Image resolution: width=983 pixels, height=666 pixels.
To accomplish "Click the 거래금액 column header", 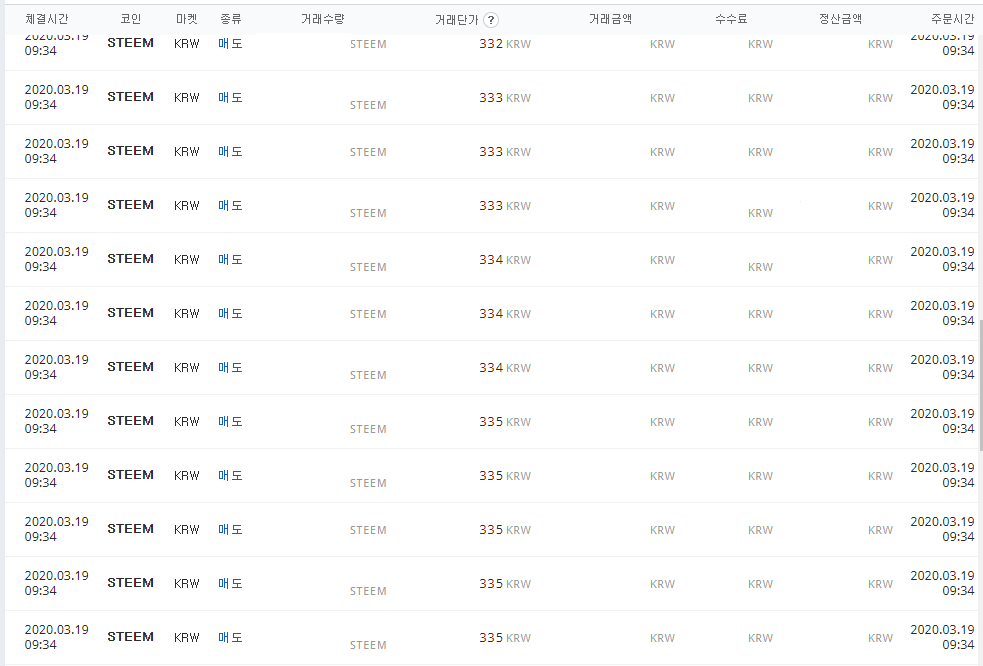I will (x=611, y=19).
